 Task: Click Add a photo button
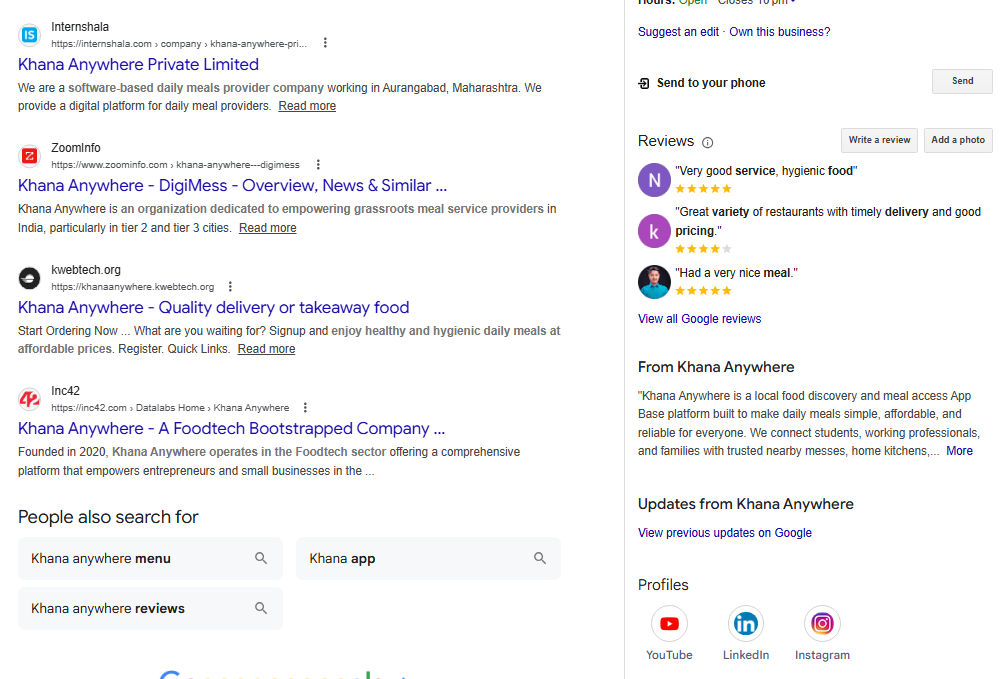pos(958,140)
